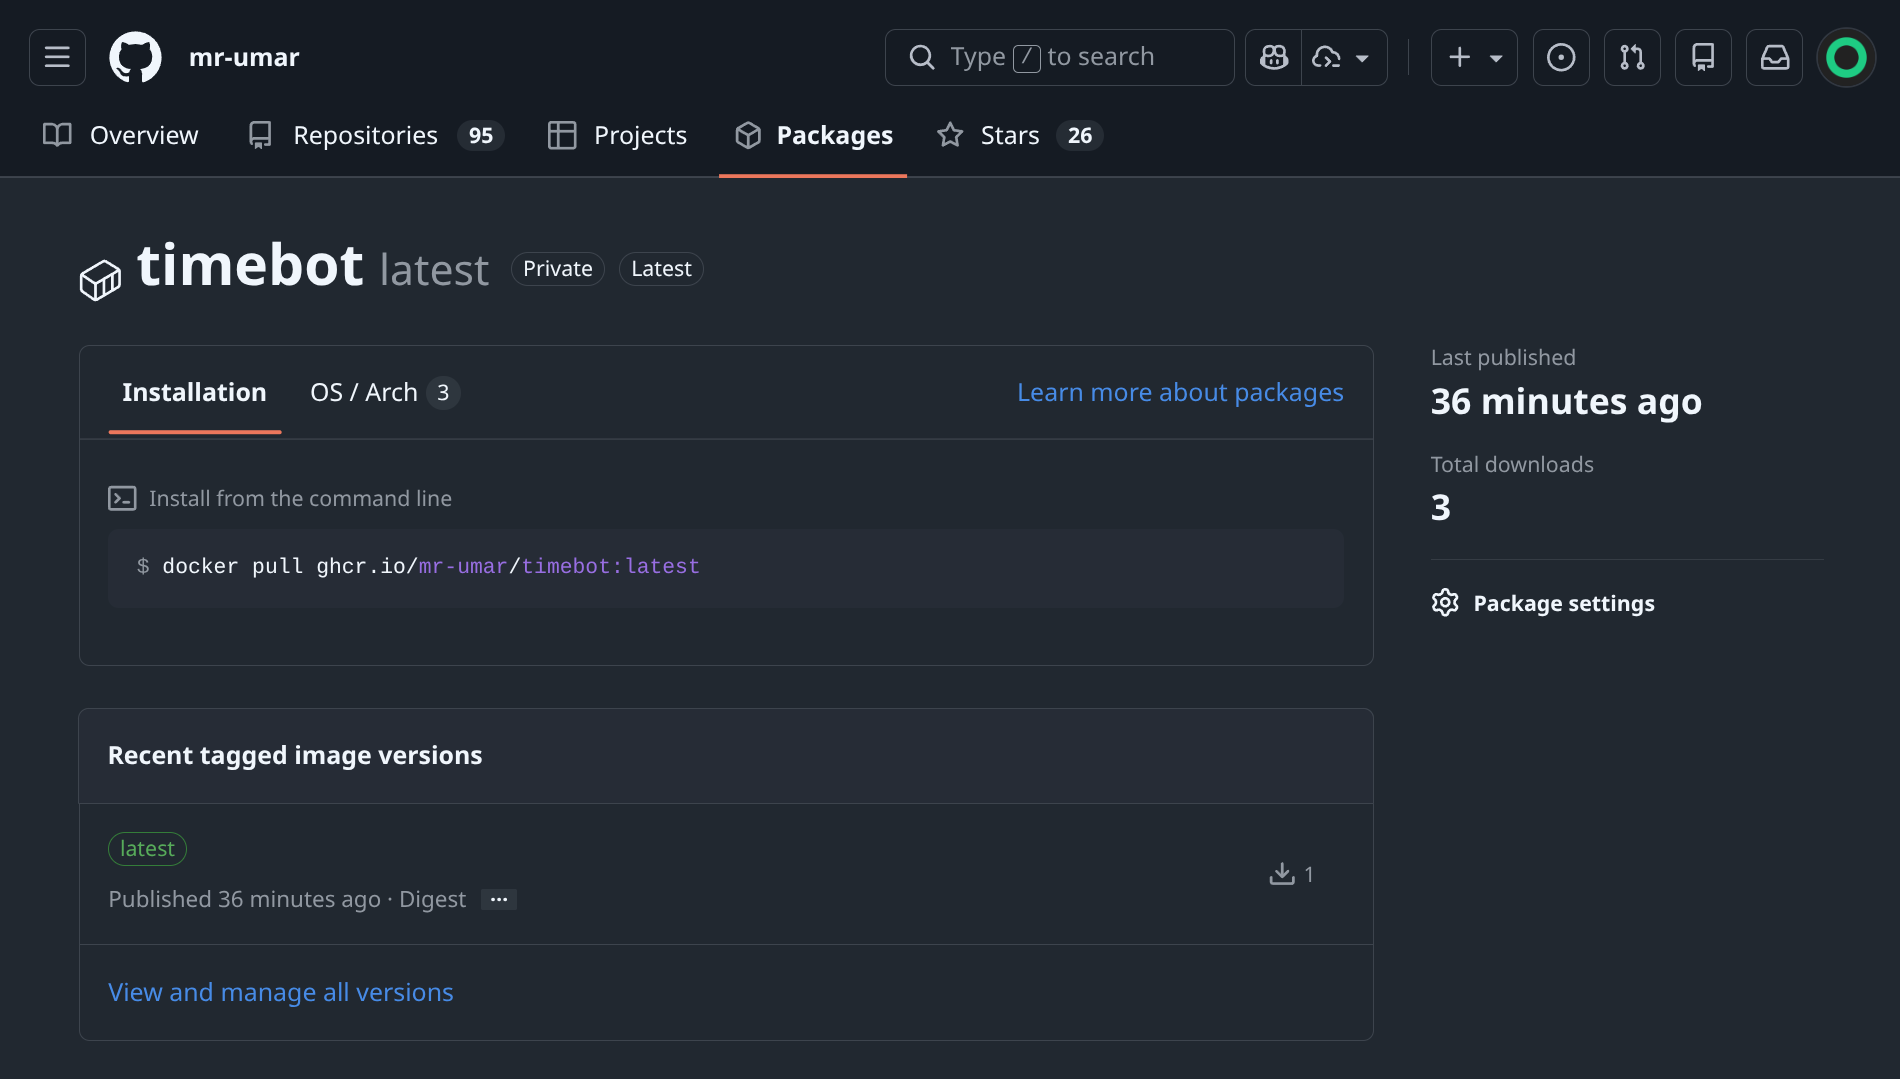
Task: Click the 36 minutes ago published text
Action: tap(1566, 401)
